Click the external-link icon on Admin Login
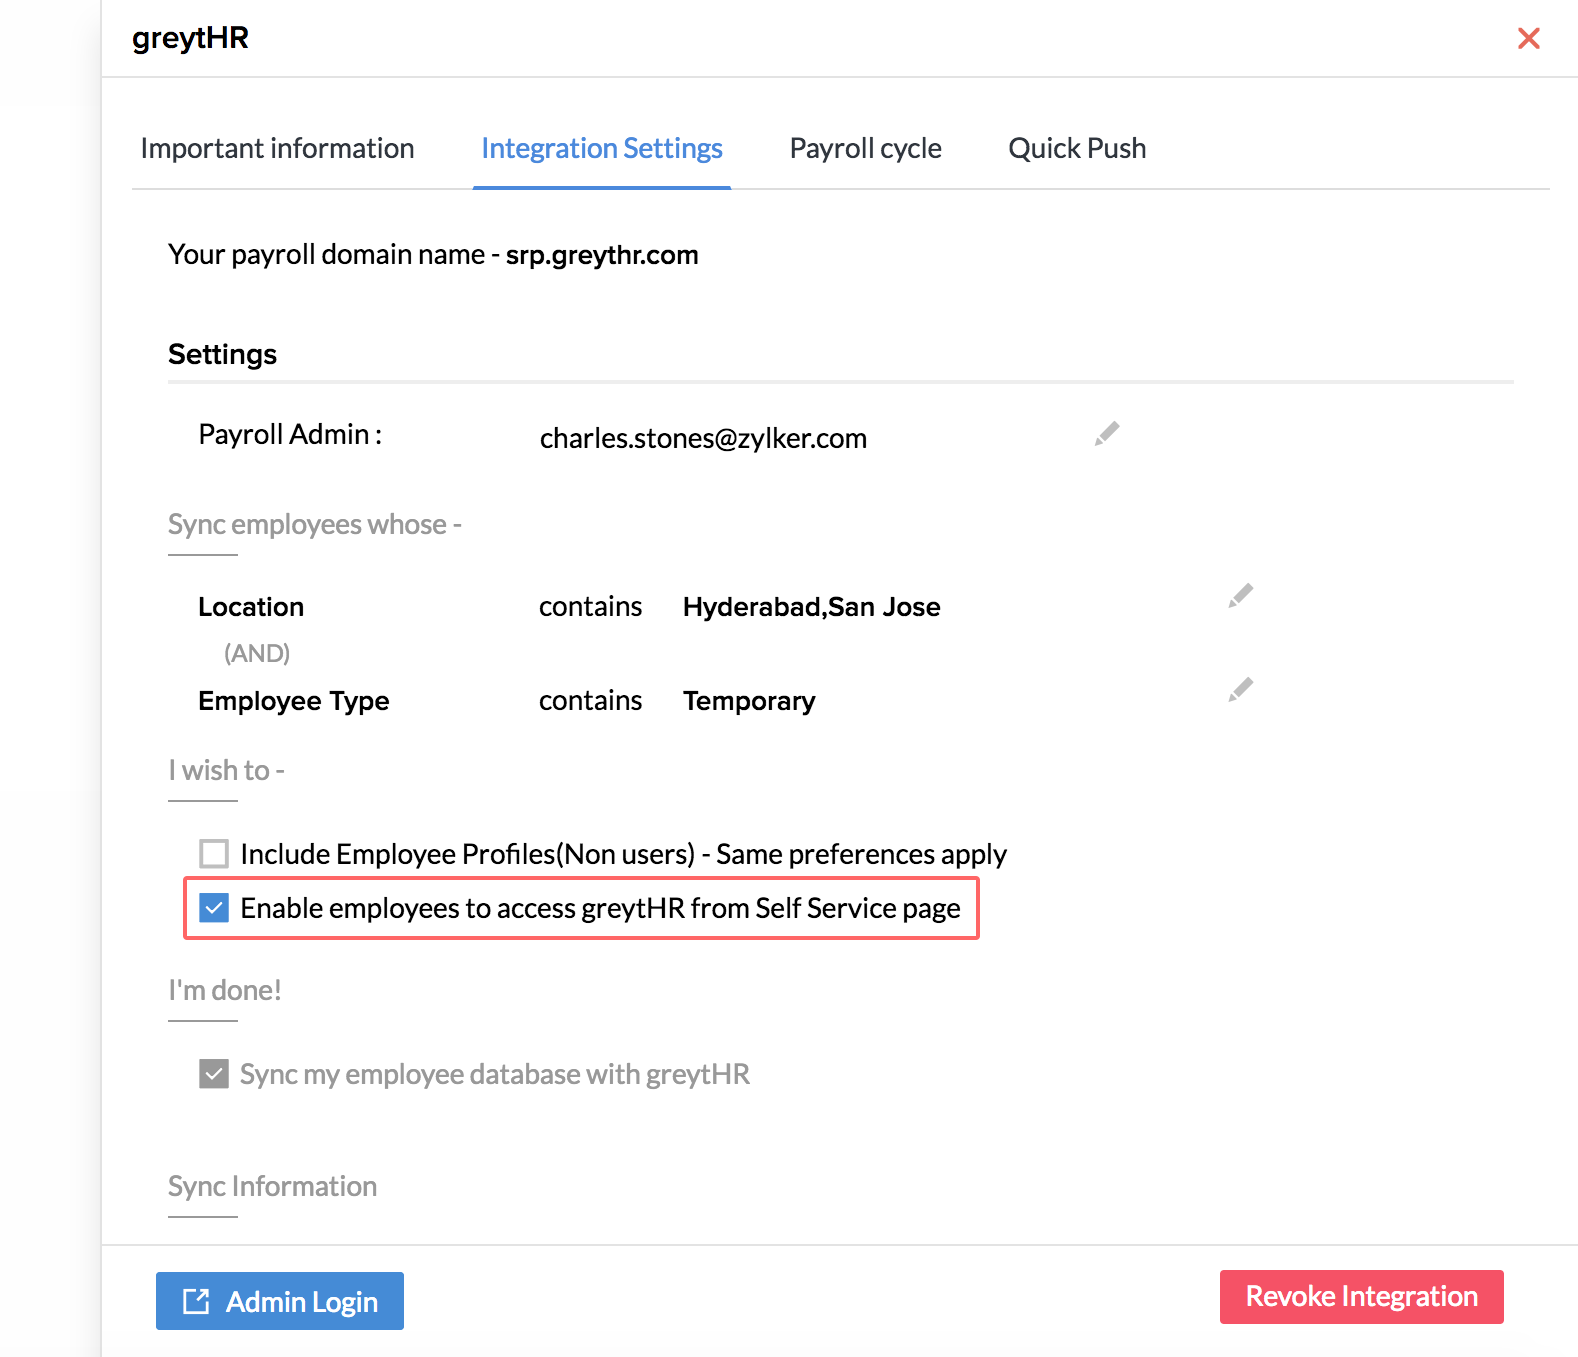The image size is (1578, 1357). tap(196, 1301)
